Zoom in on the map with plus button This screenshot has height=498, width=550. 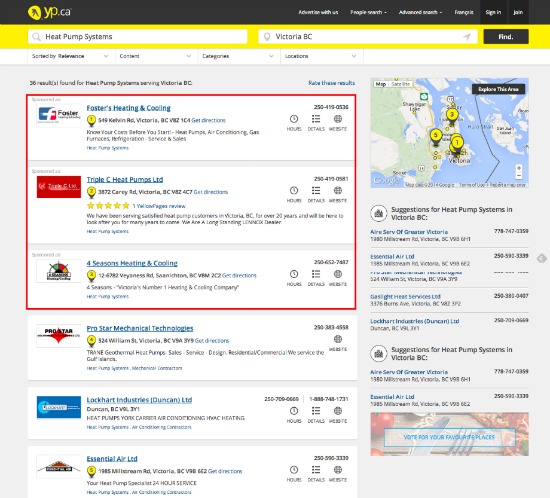pos(519,168)
